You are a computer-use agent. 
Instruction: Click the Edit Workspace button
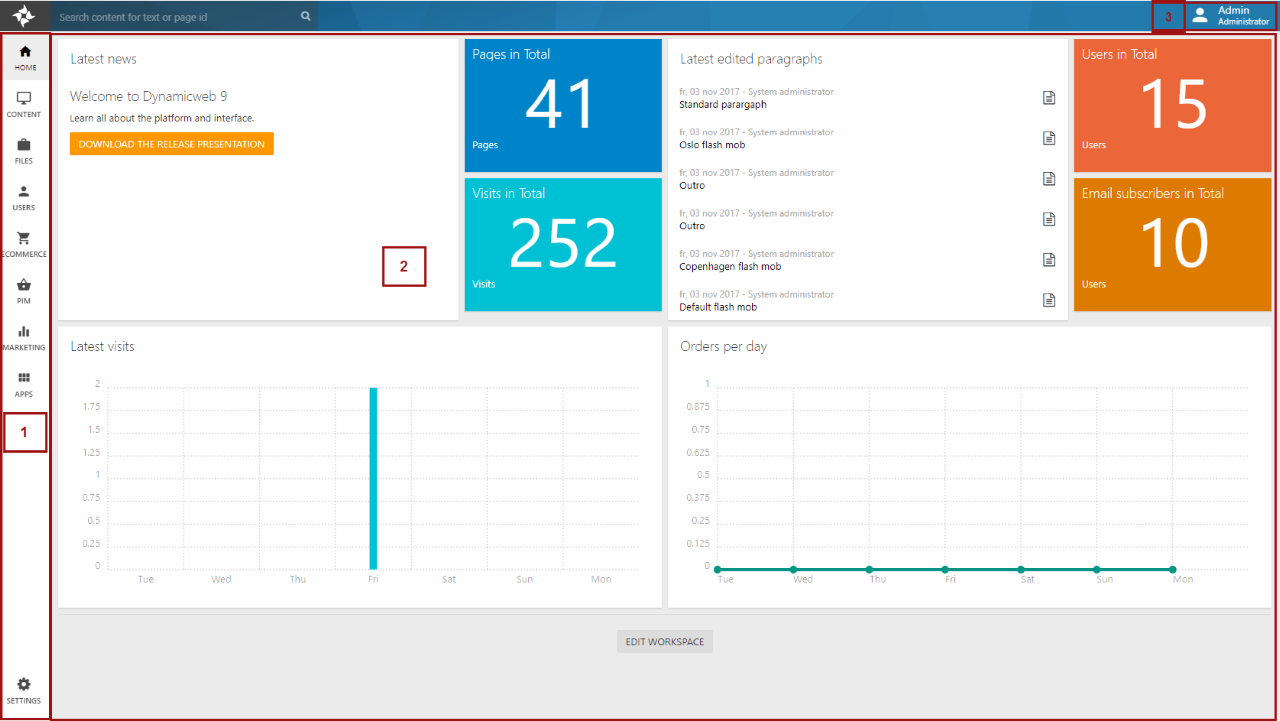tap(664, 642)
